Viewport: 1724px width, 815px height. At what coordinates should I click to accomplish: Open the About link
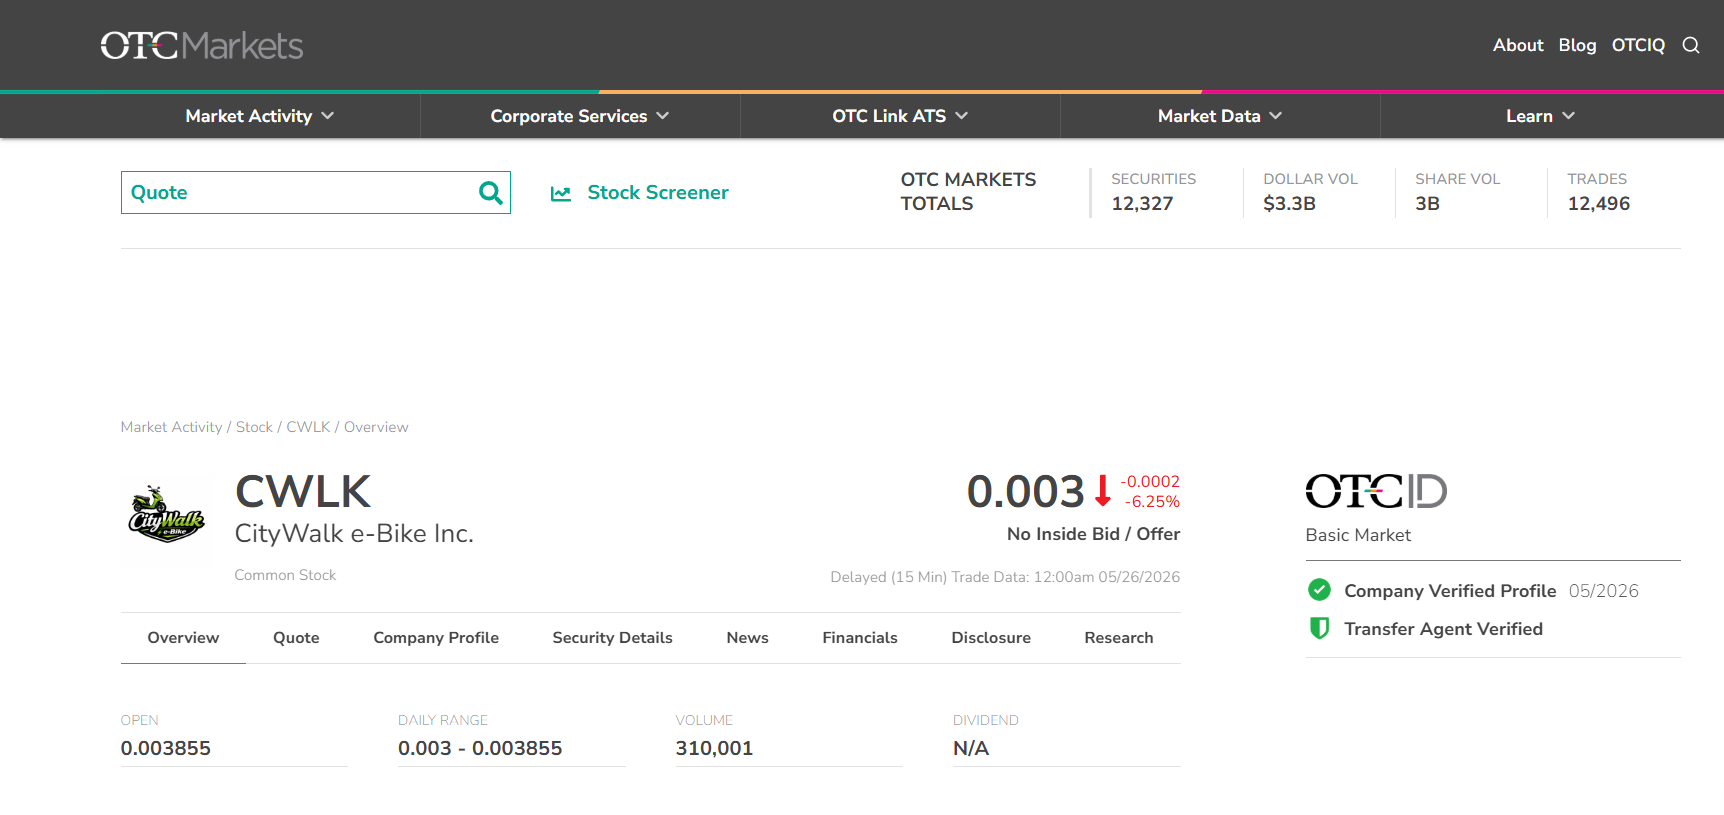click(1518, 45)
